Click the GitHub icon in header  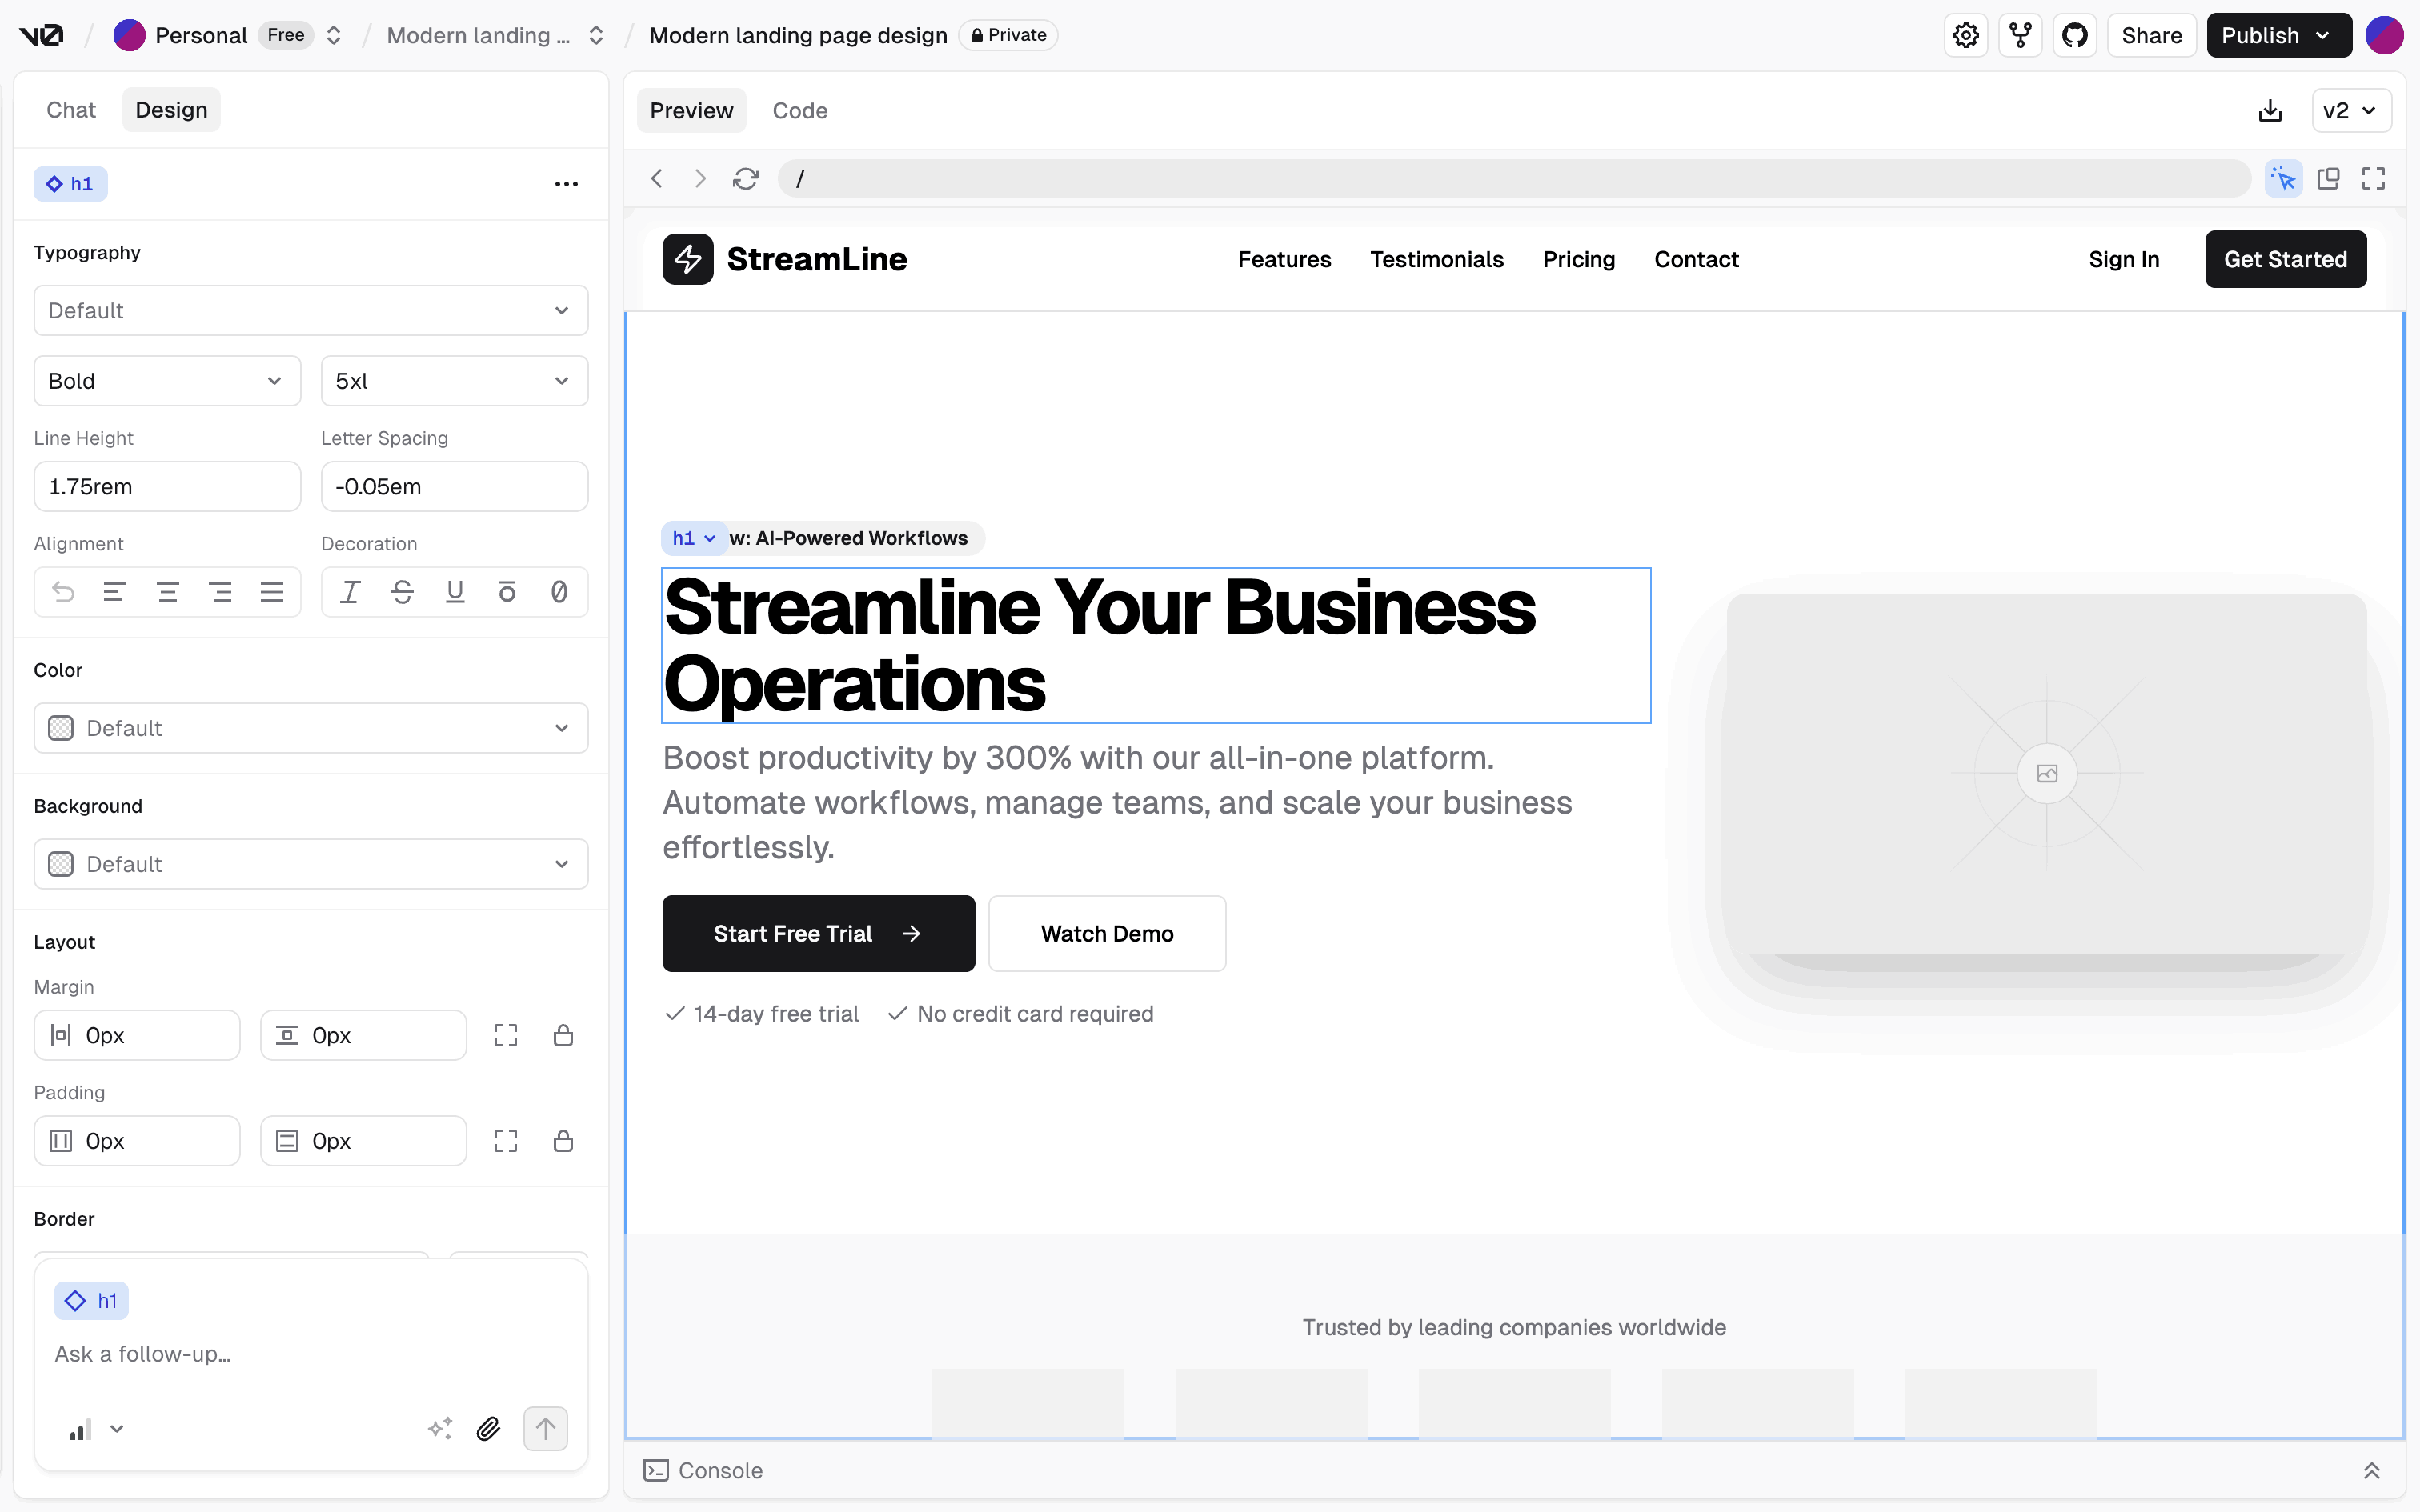[x=2075, y=36]
